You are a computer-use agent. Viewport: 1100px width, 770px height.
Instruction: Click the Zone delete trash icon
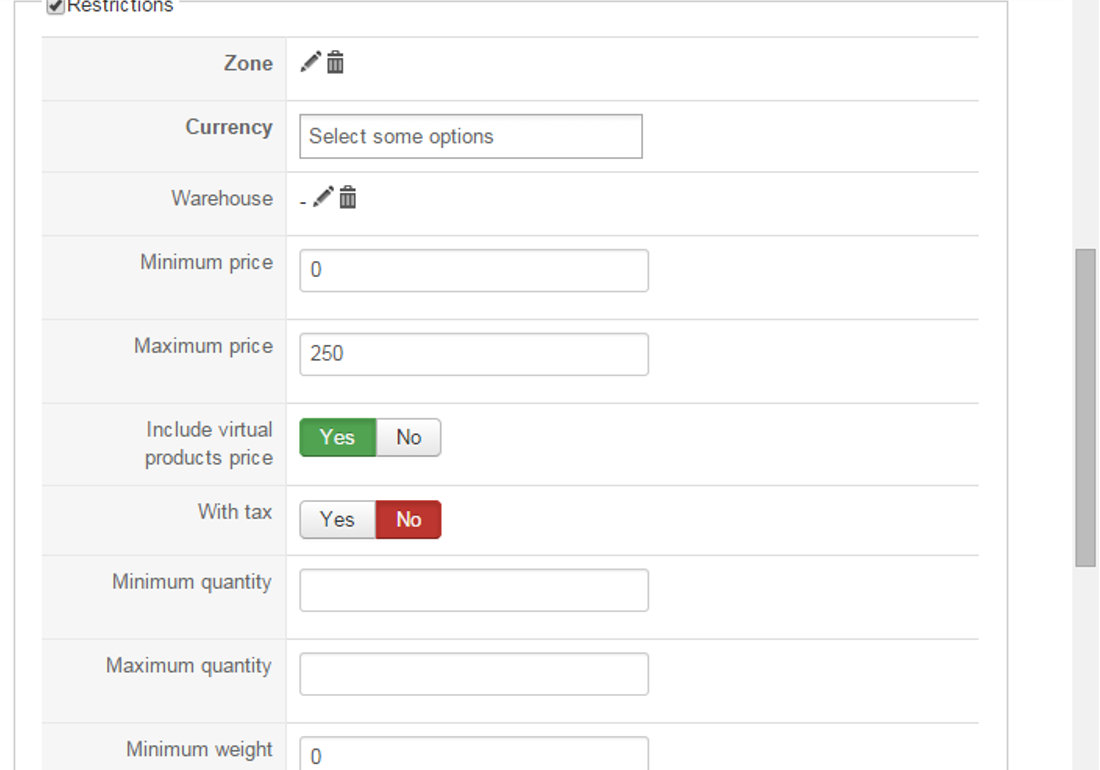336,63
